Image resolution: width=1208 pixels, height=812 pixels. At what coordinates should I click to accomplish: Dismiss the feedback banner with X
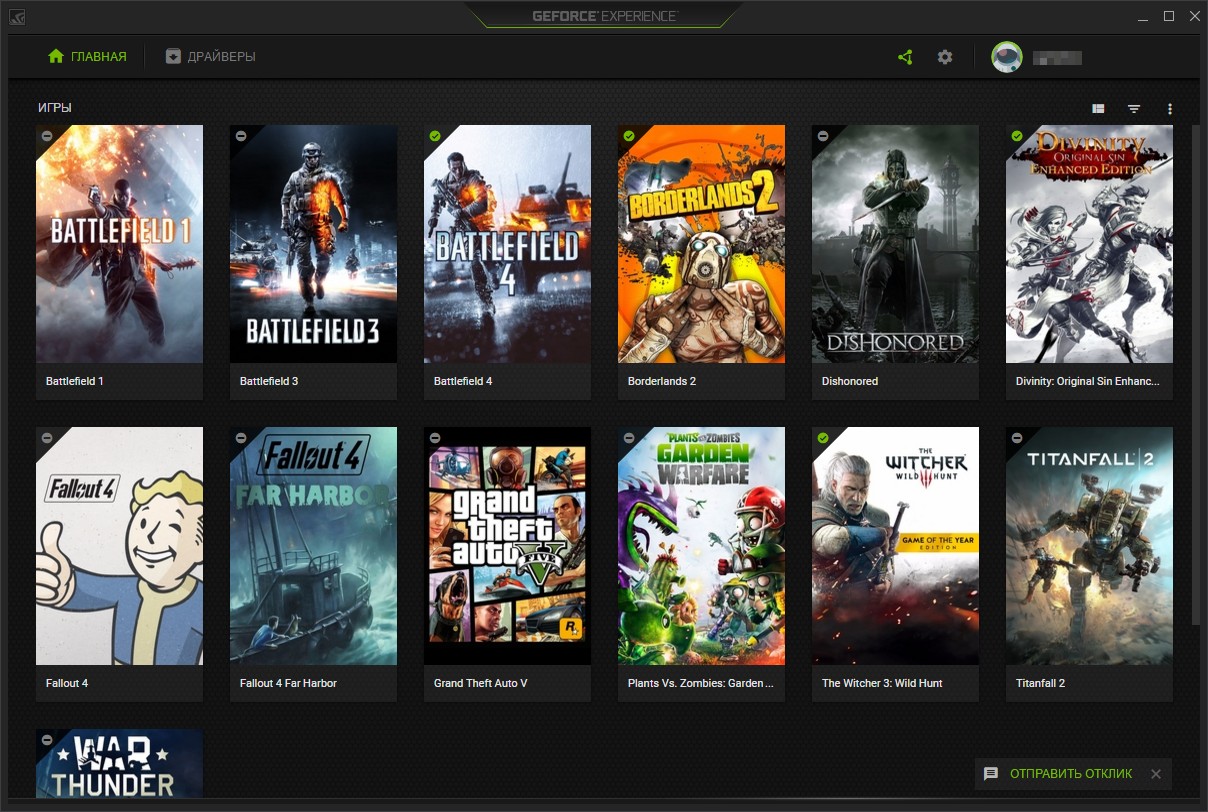(x=1156, y=774)
